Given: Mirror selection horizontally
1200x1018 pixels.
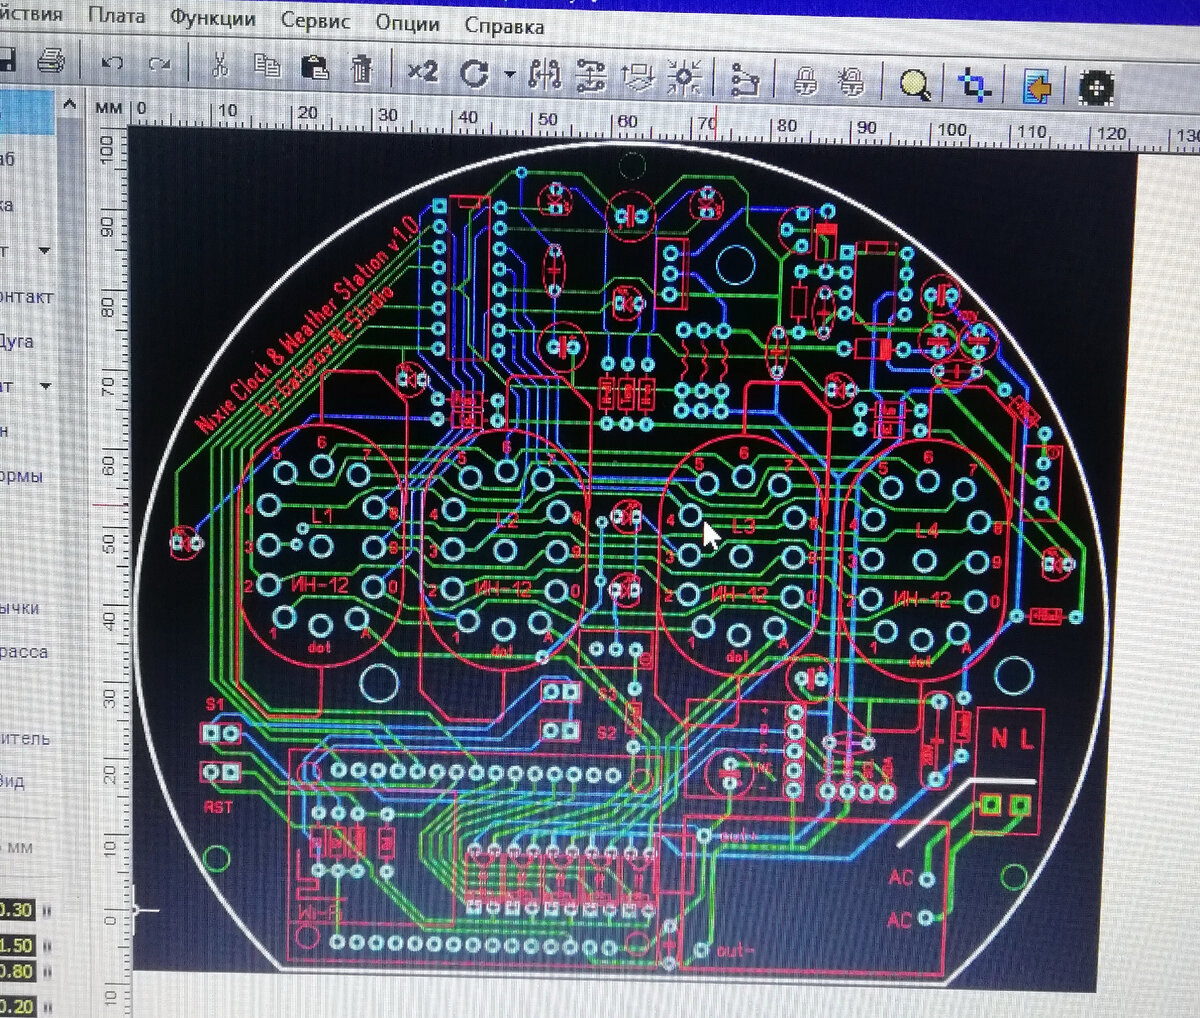Looking at the screenshot, I should point(545,75).
